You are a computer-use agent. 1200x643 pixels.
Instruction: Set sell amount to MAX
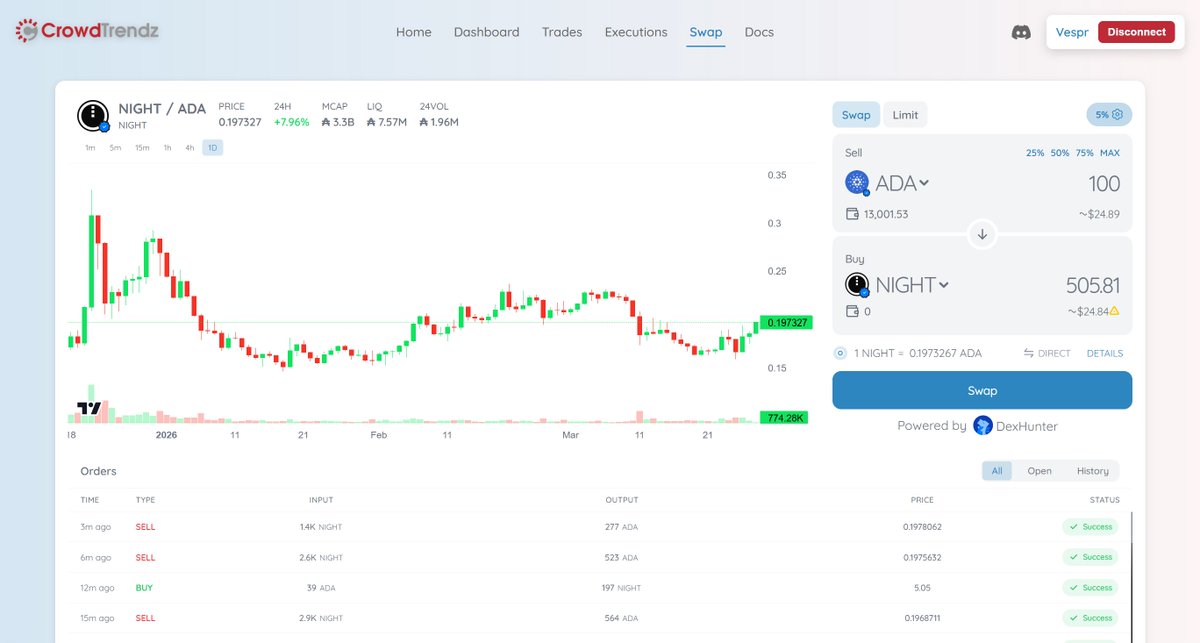click(x=1110, y=153)
